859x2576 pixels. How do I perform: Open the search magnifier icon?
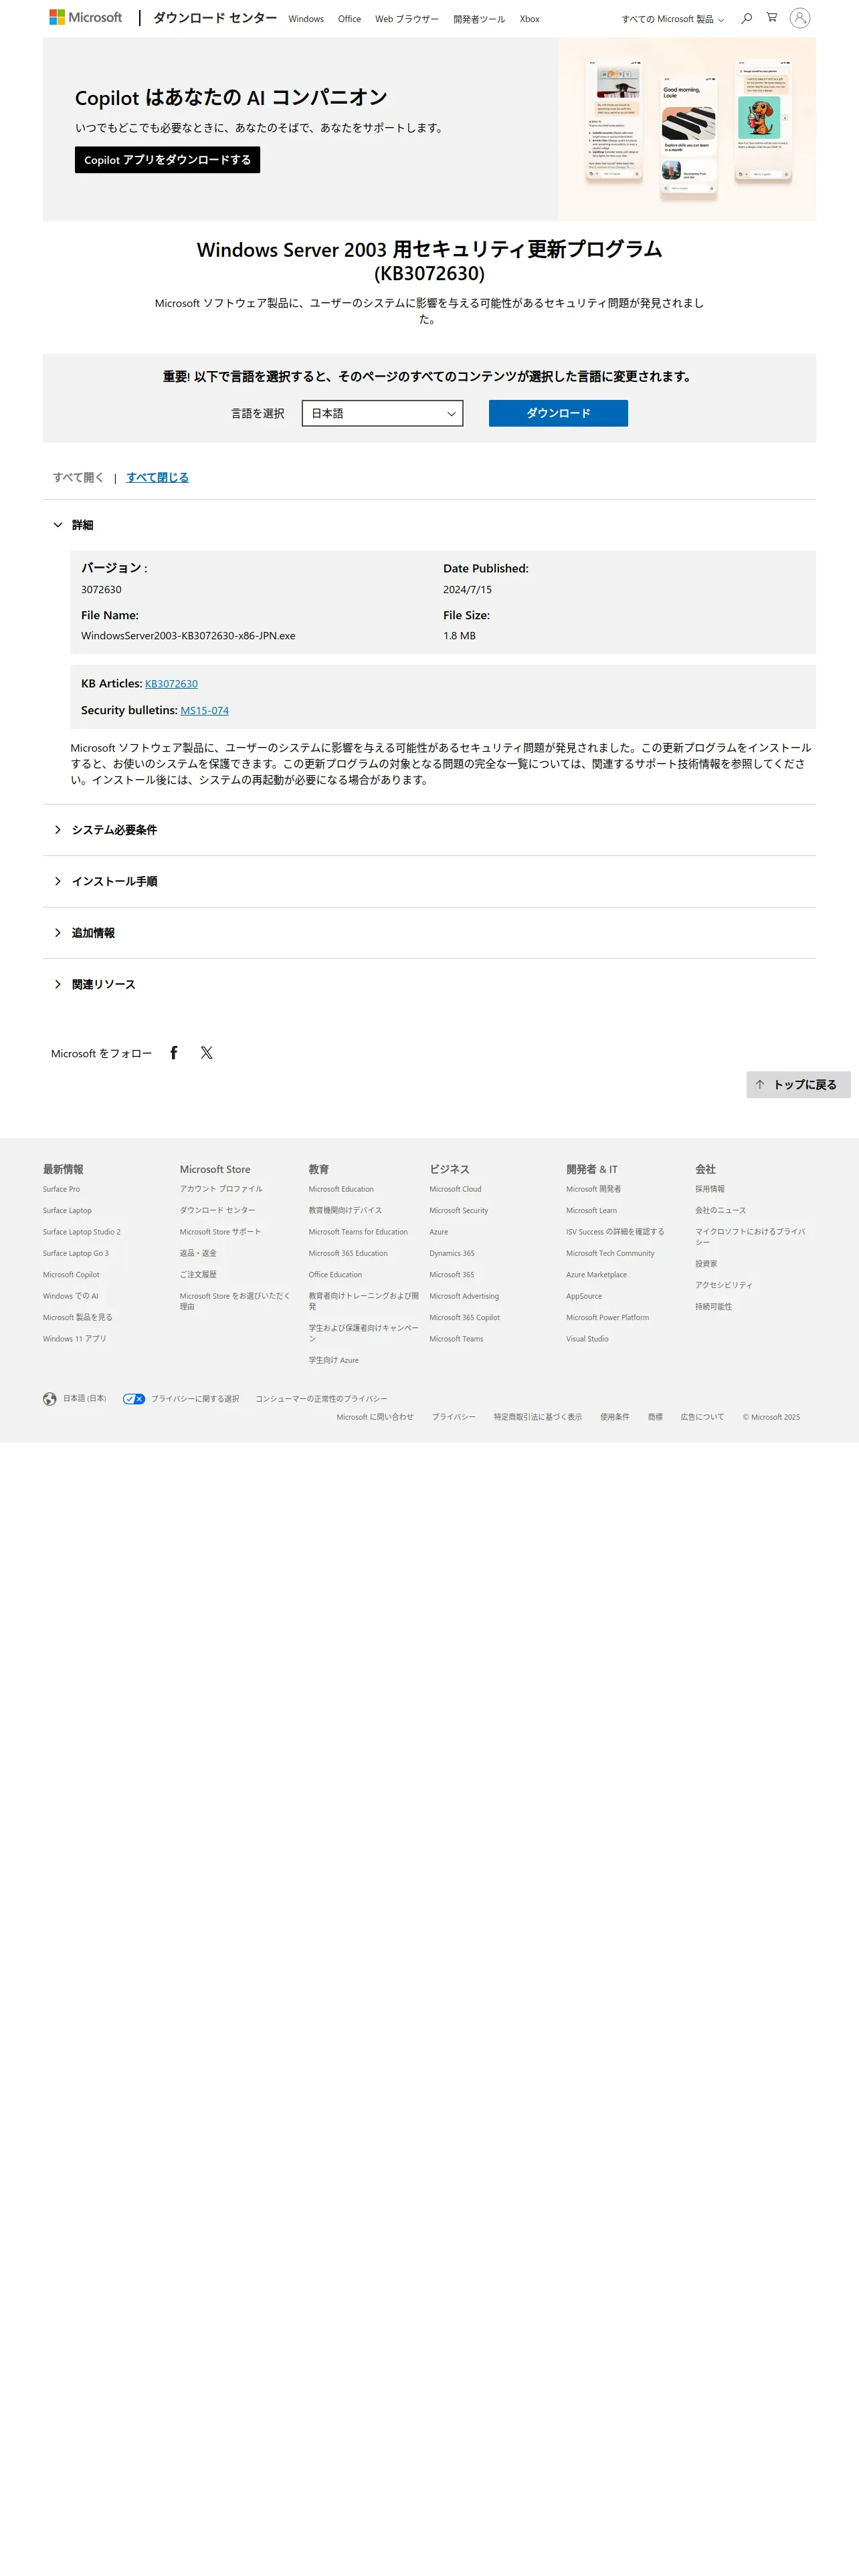point(746,18)
